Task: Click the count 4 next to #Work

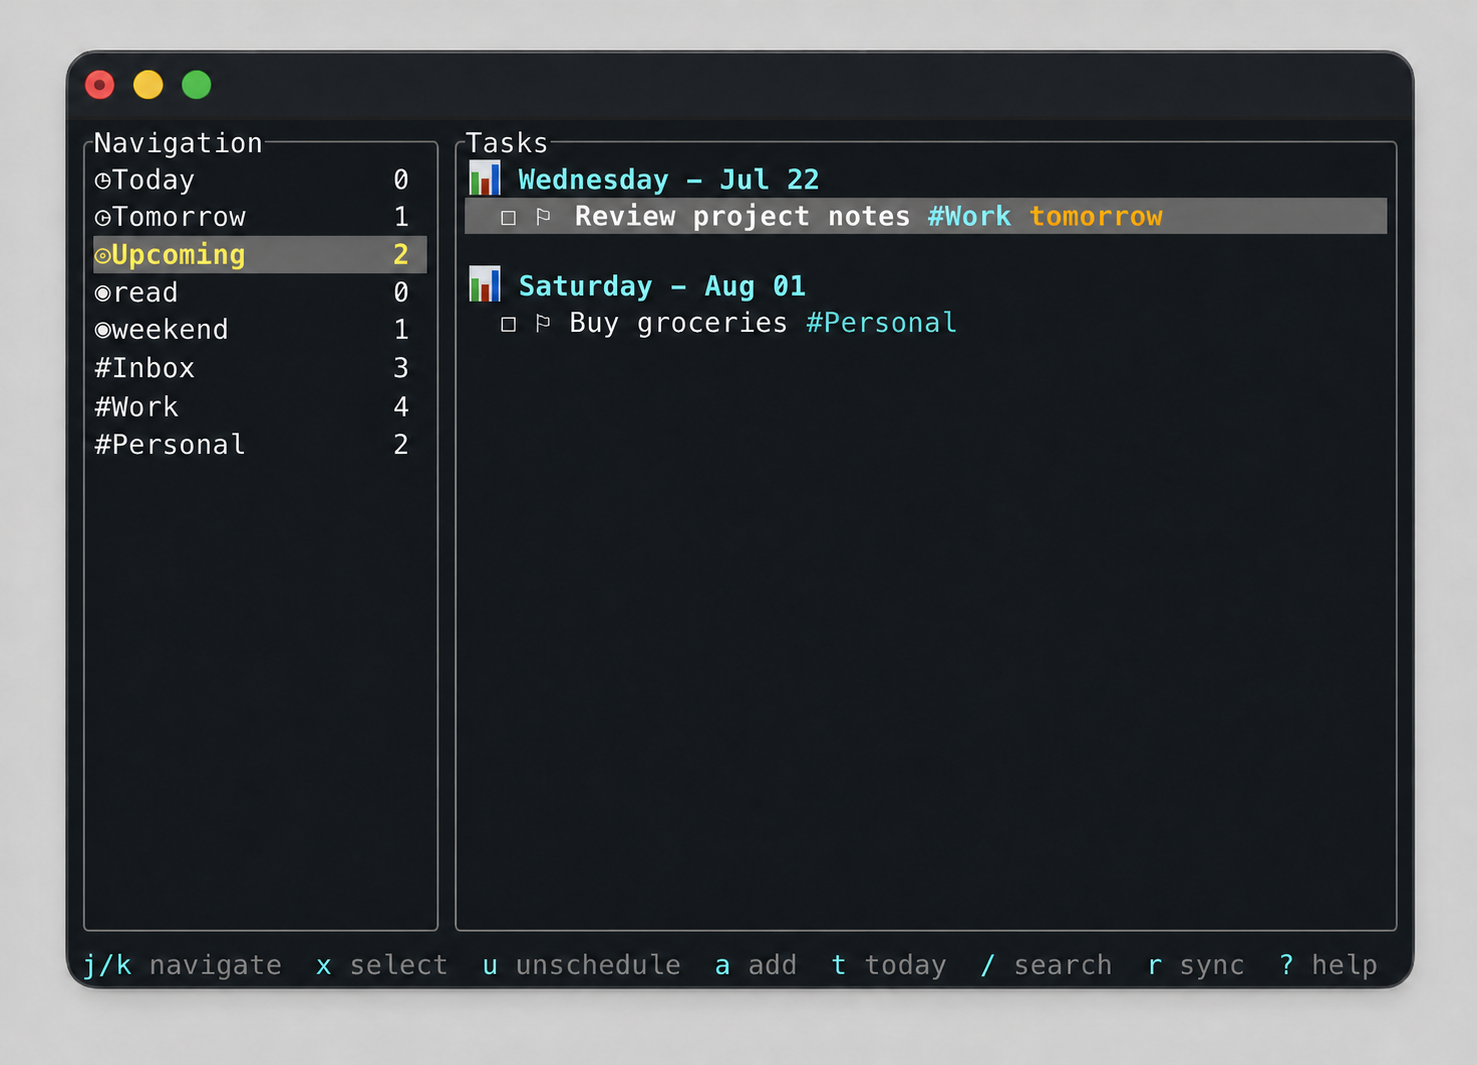Action: tap(401, 407)
